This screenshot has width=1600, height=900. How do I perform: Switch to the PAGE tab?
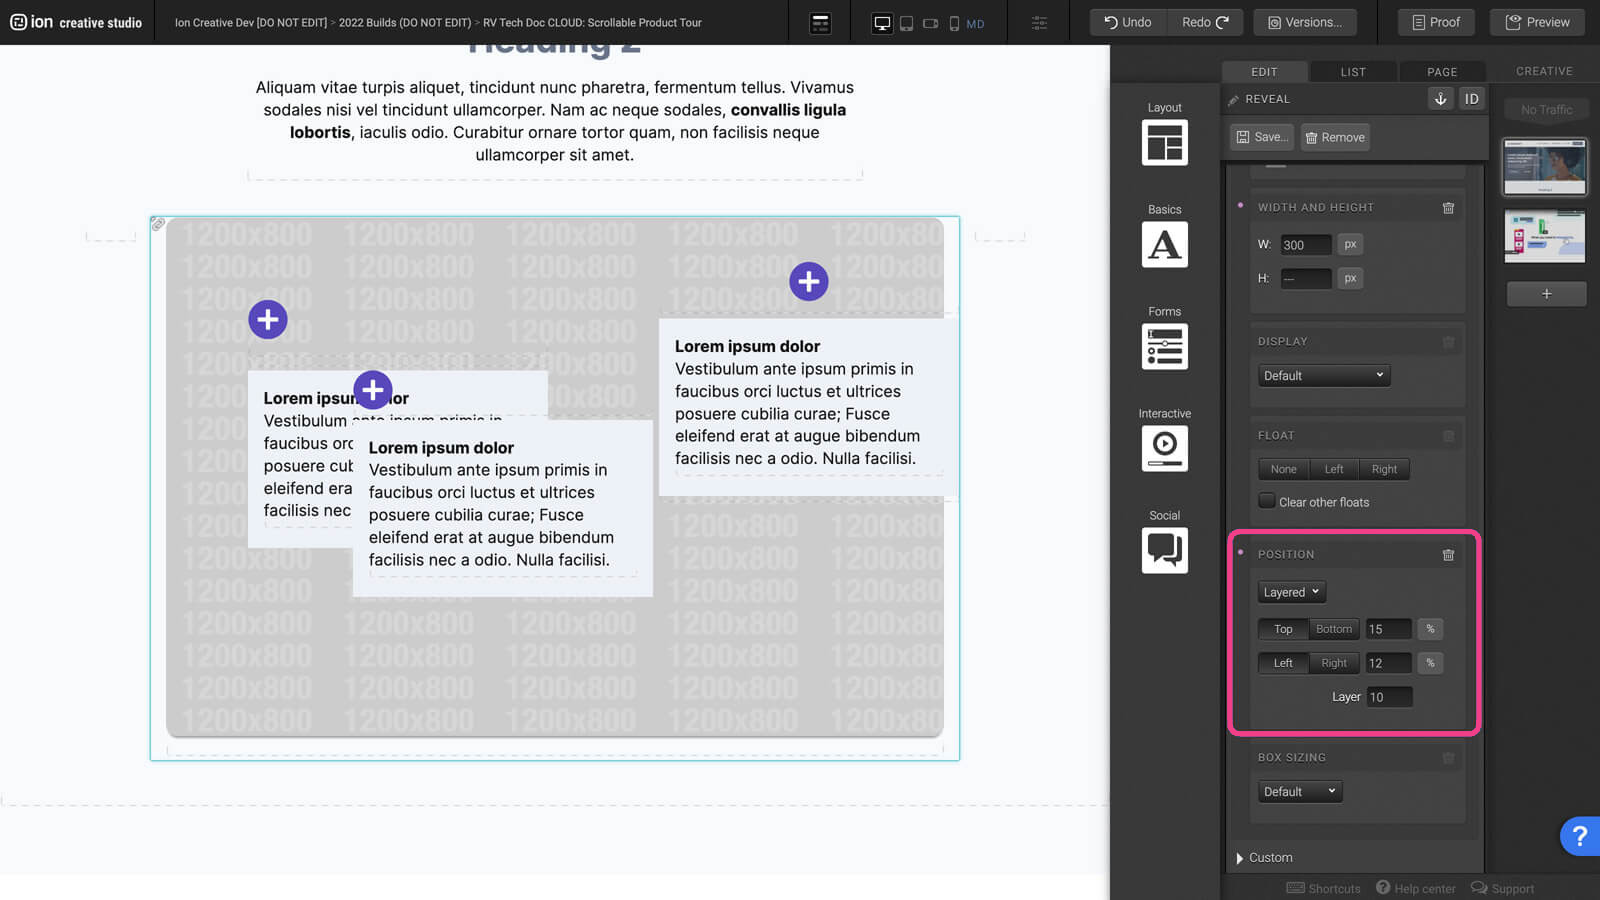(1441, 72)
